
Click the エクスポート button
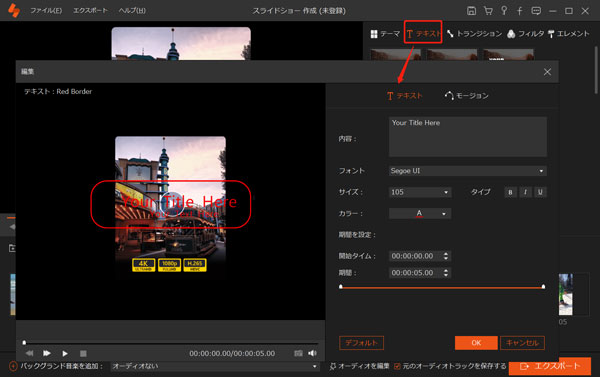click(x=550, y=366)
